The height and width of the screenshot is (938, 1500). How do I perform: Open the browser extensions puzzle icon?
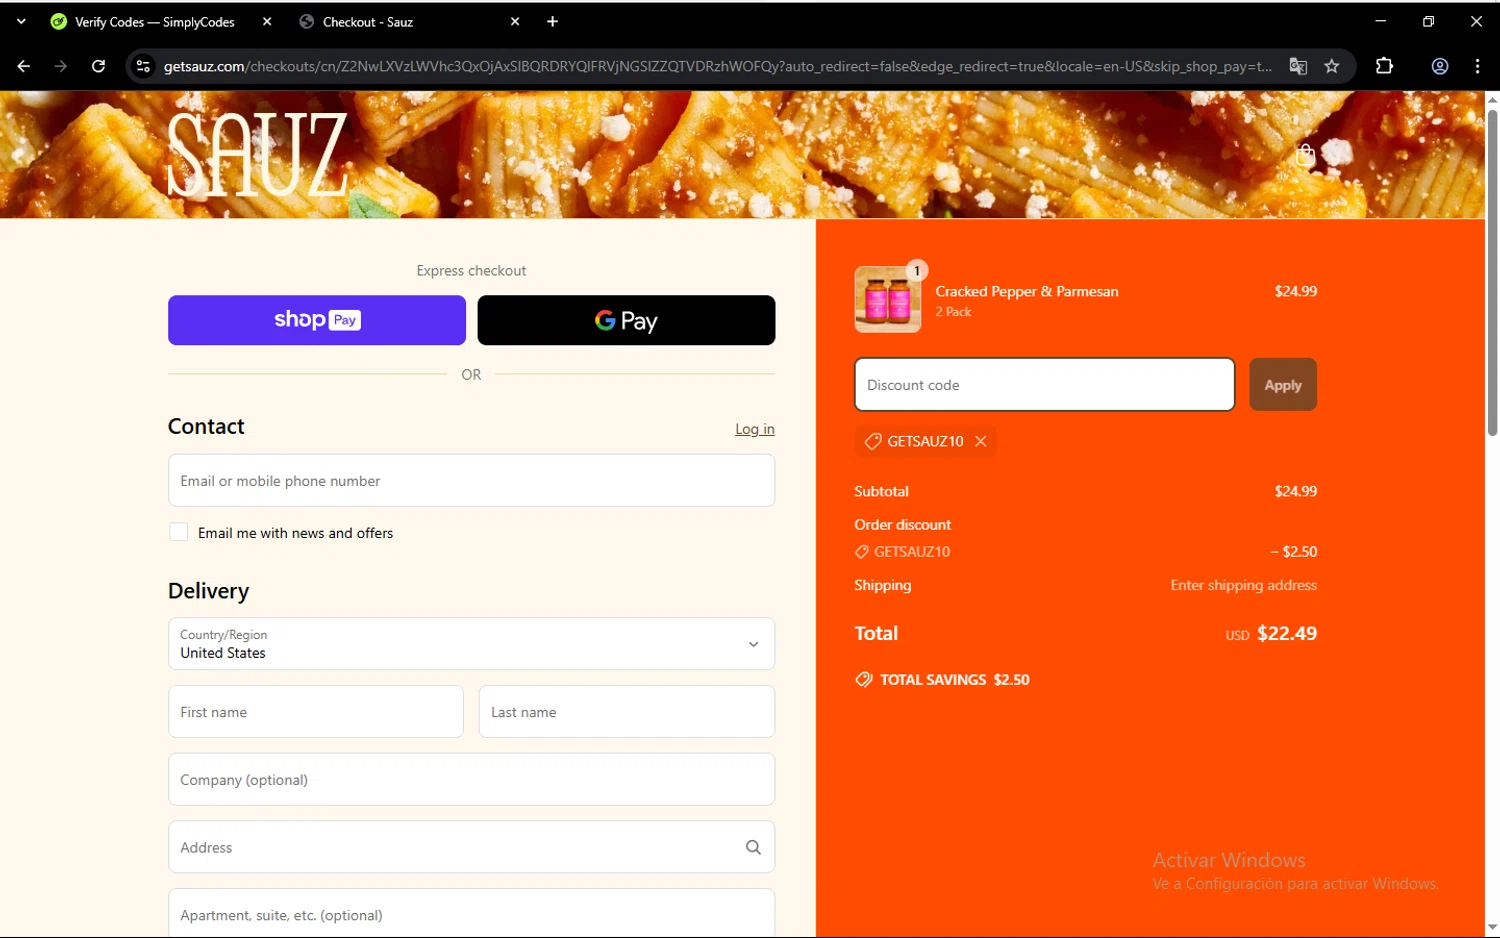(1384, 66)
